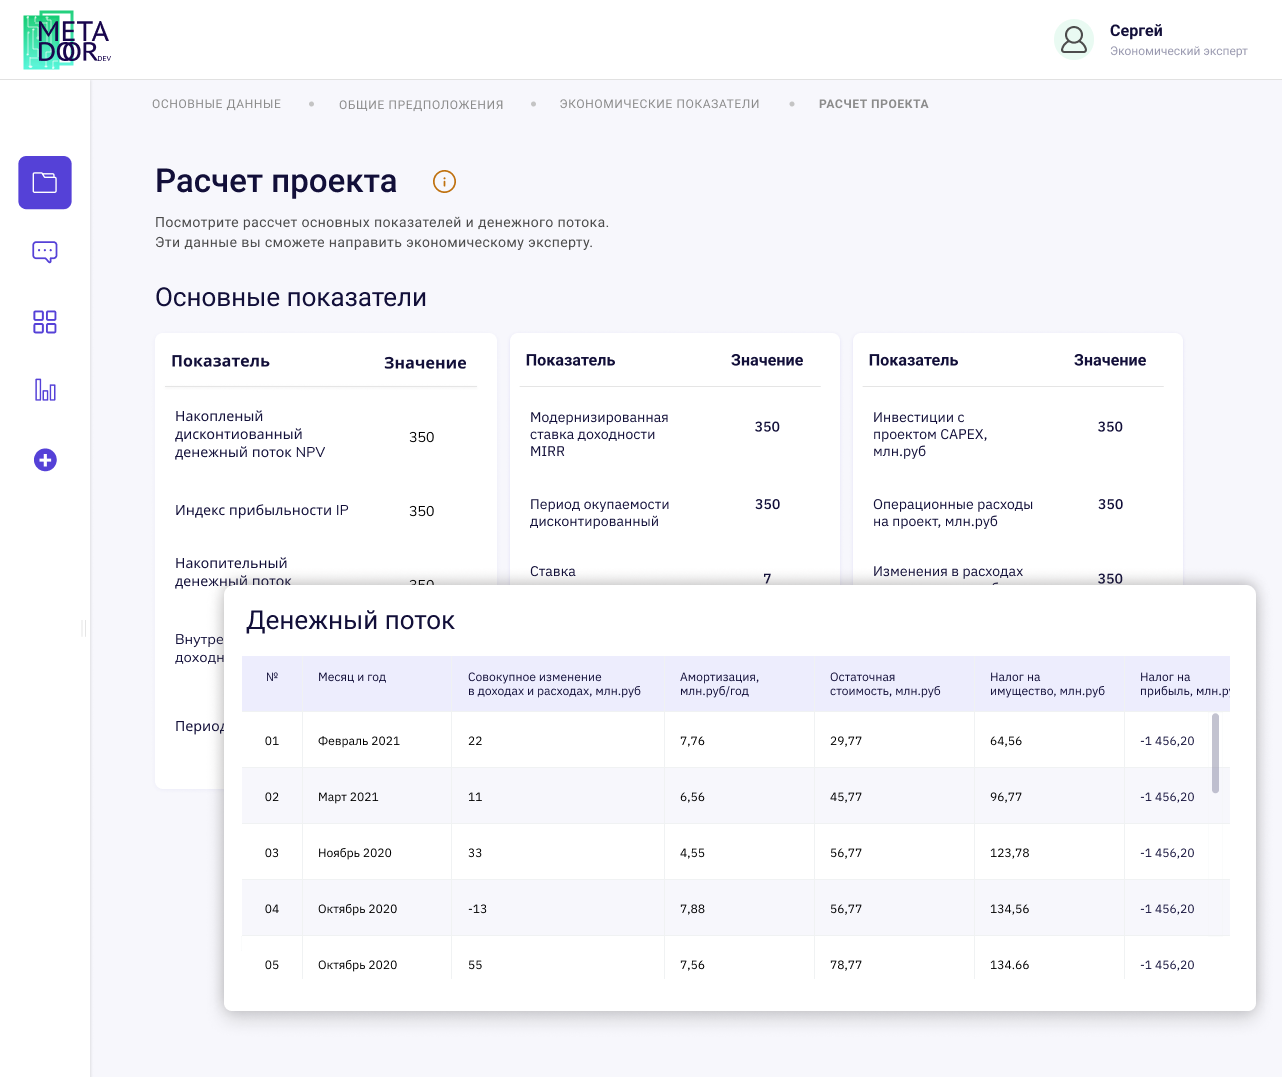The height and width of the screenshot is (1077, 1282).
Task: Open the dashboard grid icon in sidebar
Action: pos(45,322)
